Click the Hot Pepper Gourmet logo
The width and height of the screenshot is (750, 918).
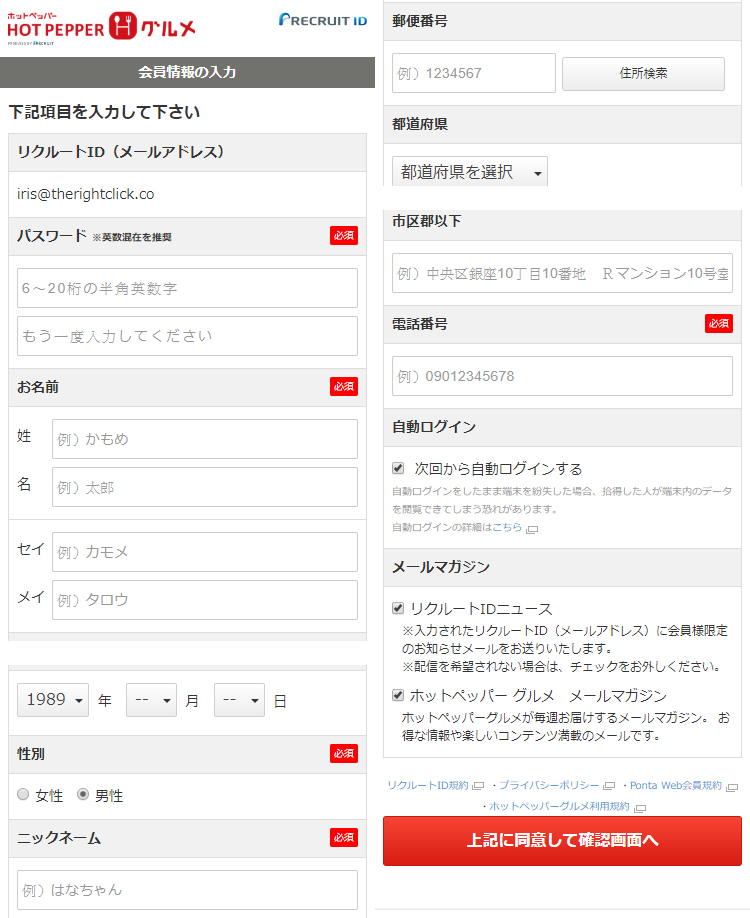101,28
